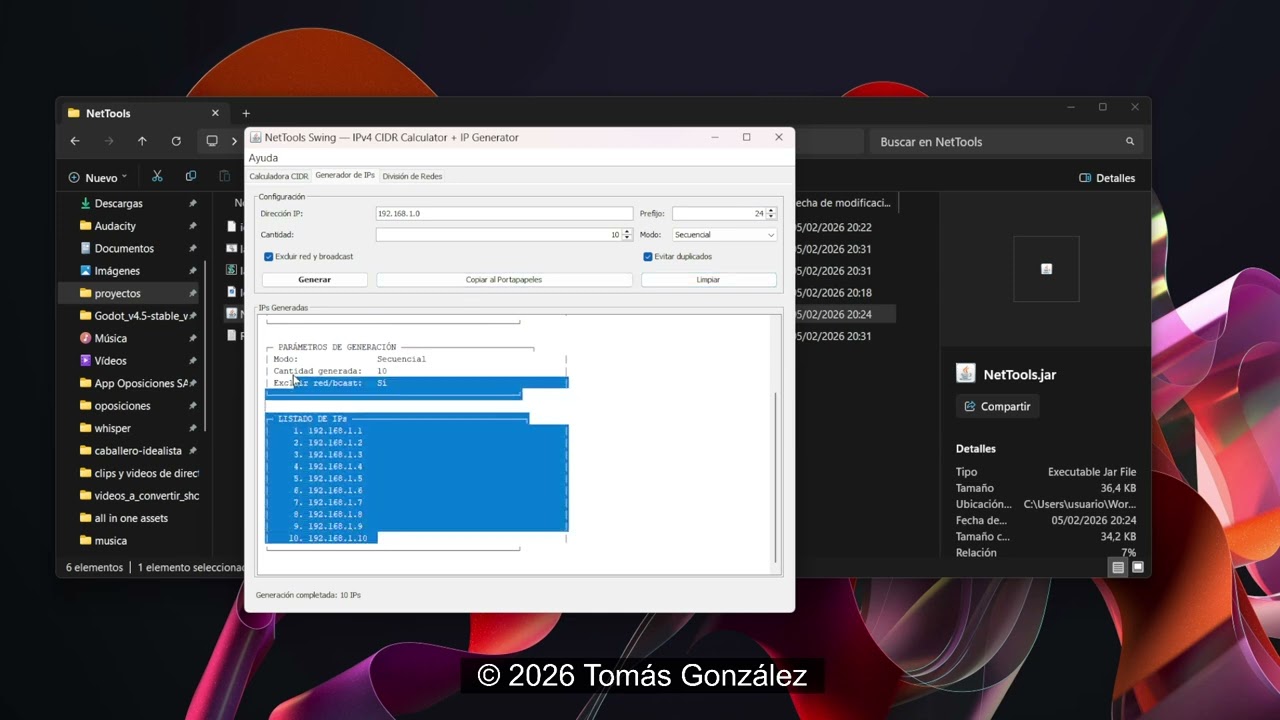
Task: Click Cantidad generada: 10 line in output
Action: pyautogui.click(x=330, y=371)
